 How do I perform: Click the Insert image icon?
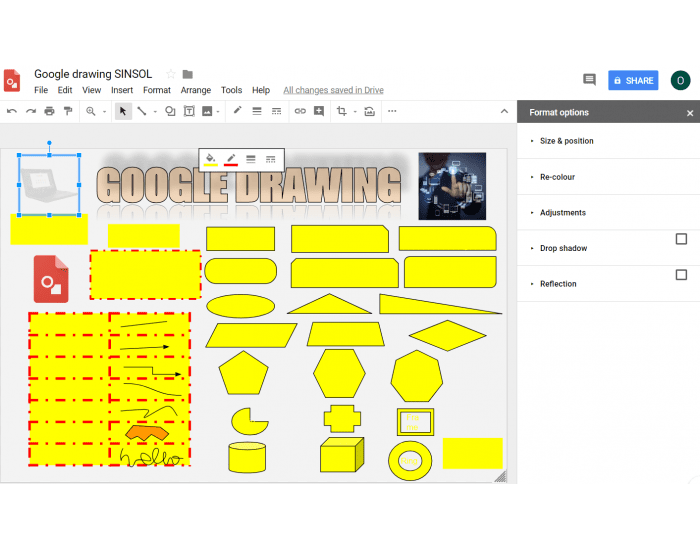(207, 111)
